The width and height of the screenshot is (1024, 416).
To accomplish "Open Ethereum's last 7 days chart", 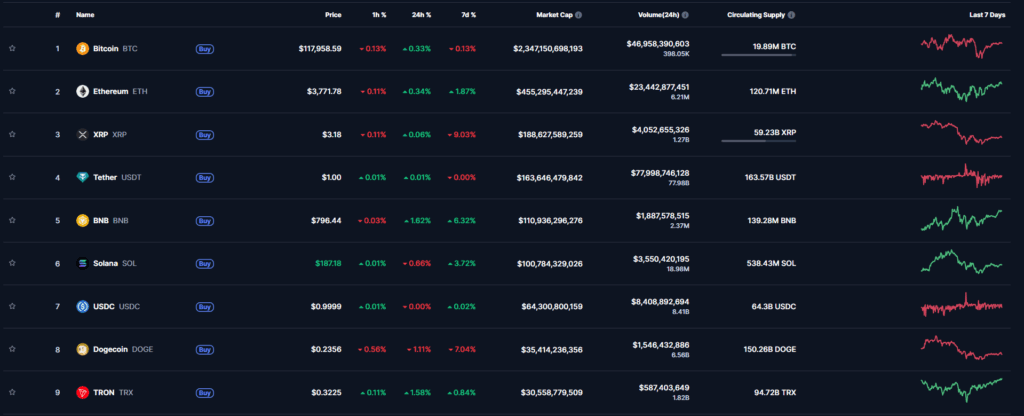I will [x=961, y=89].
